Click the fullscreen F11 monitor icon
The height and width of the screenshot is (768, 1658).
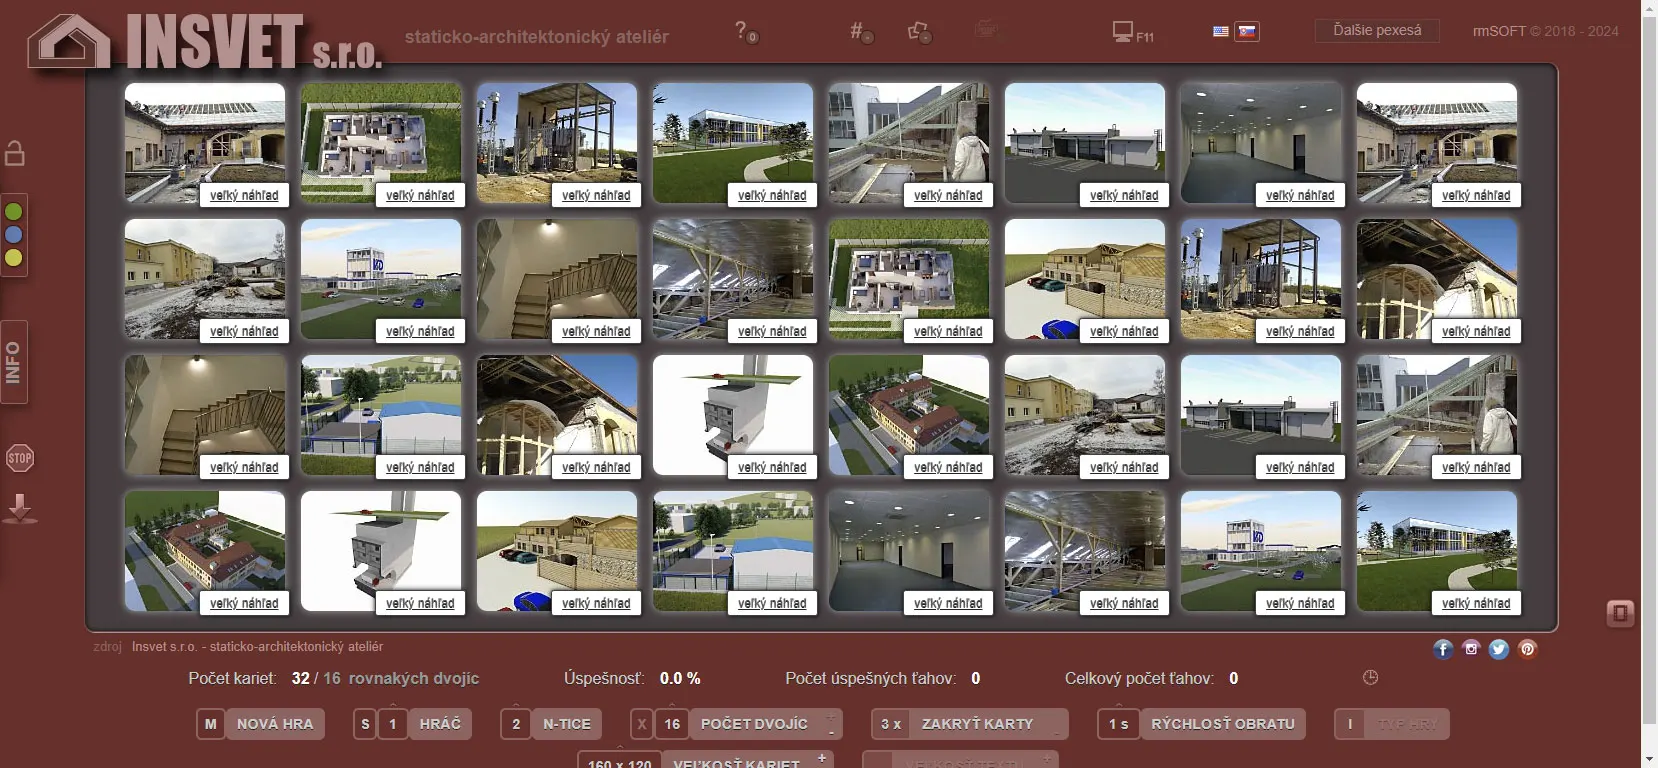(1124, 32)
